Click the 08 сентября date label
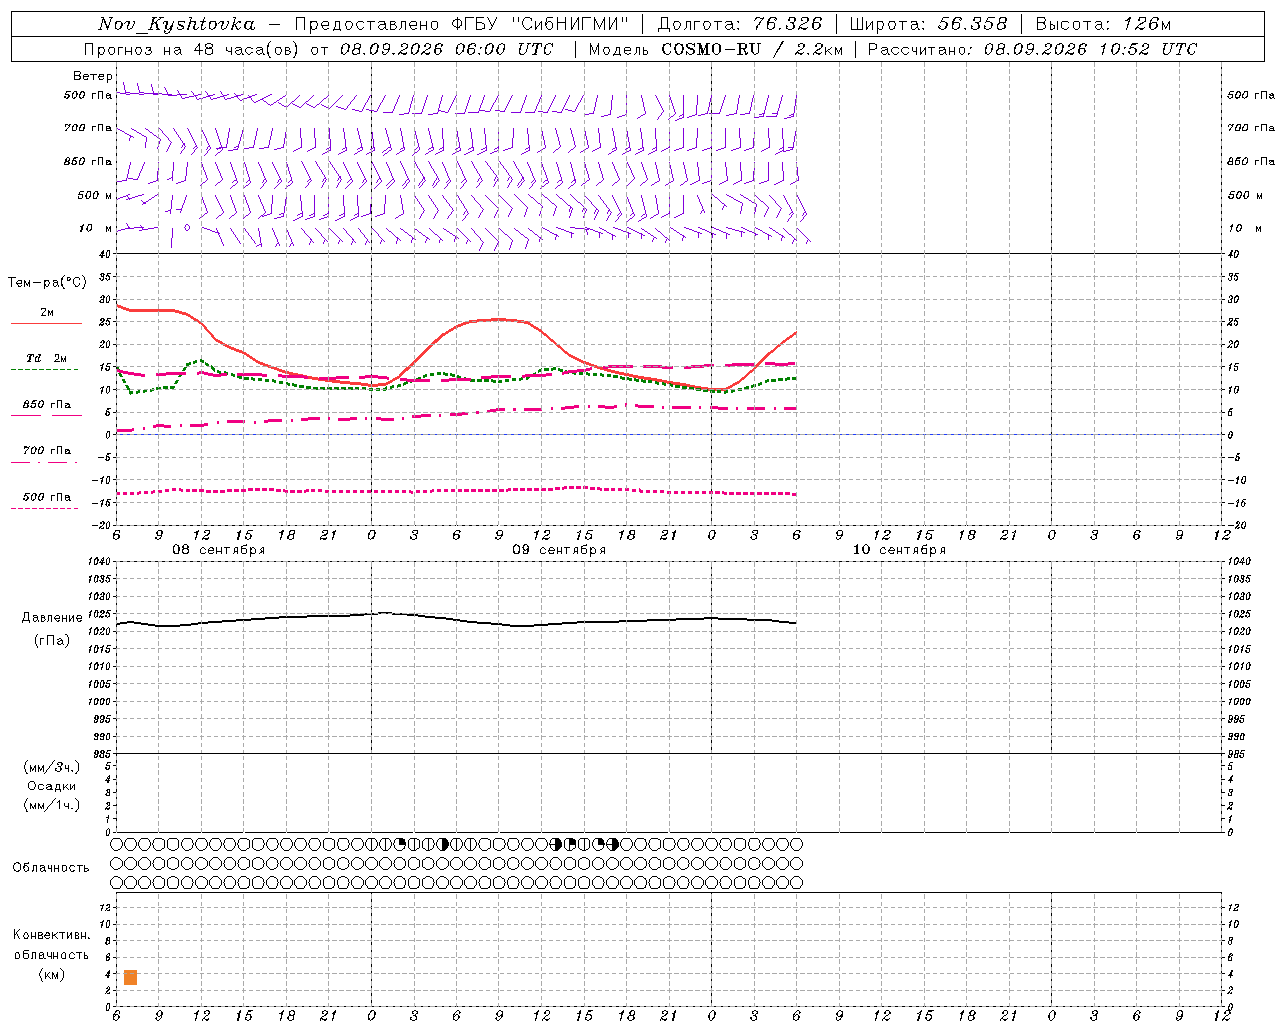This screenshot has width=1280, height=1024. (219, 550)
